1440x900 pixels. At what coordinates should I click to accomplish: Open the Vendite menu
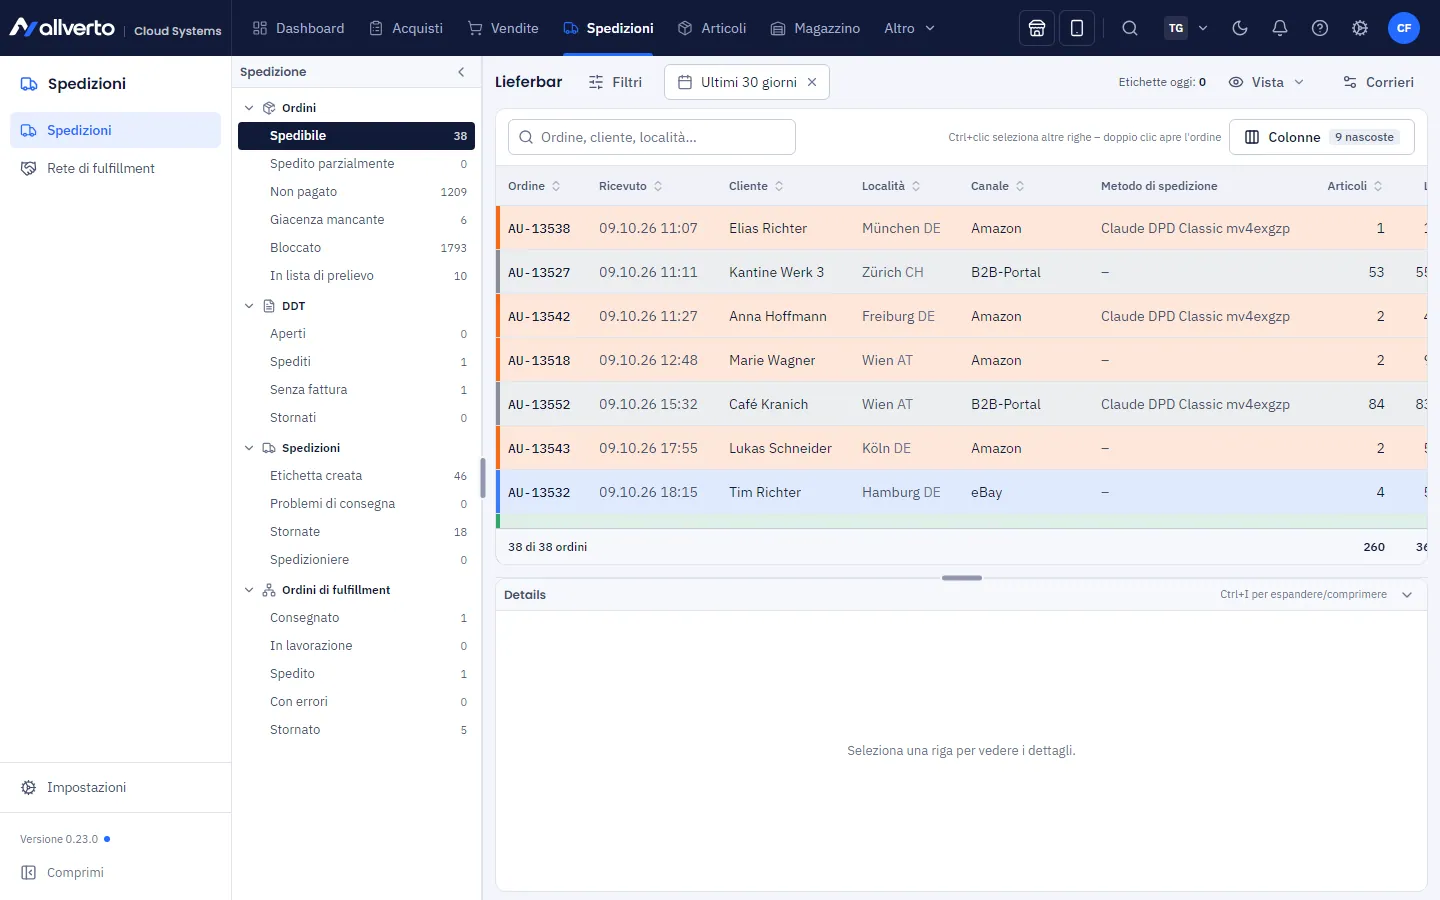coord(503,28)
